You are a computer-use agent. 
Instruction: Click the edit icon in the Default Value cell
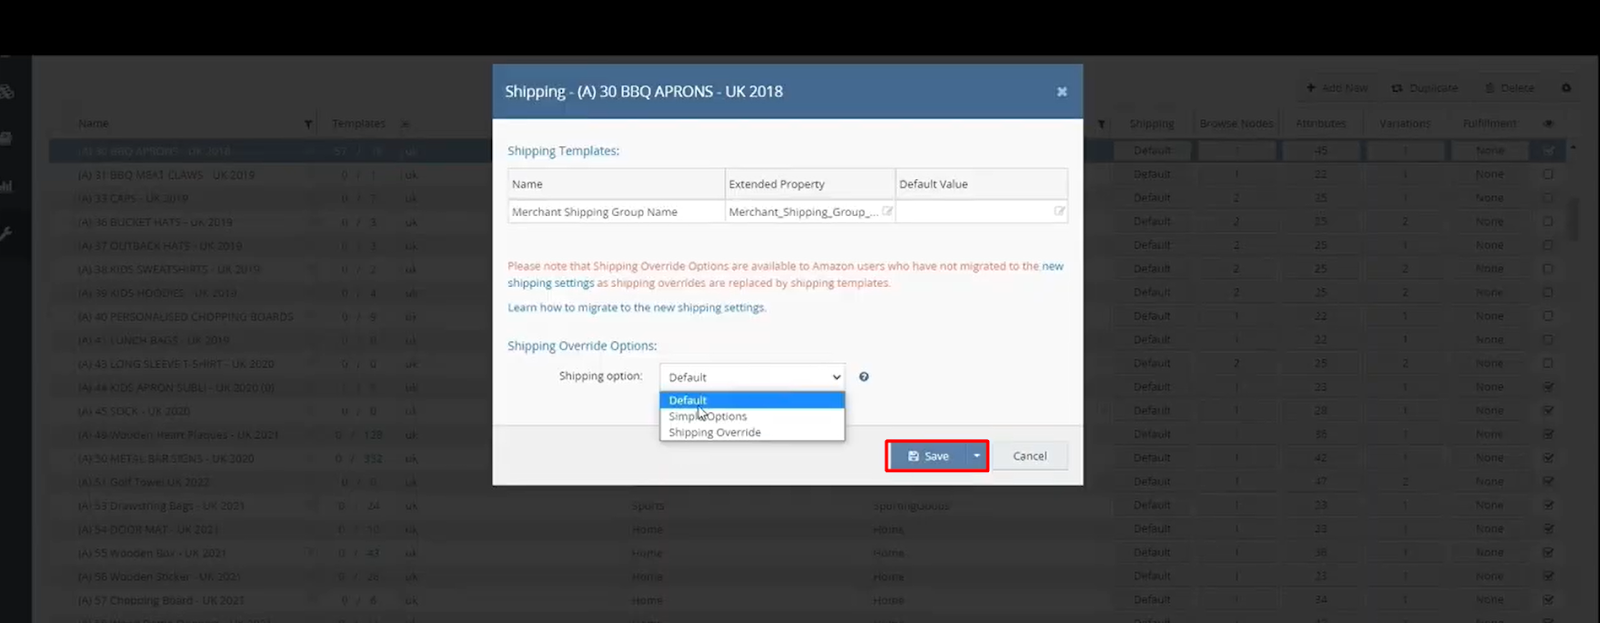coord(1059,212)
